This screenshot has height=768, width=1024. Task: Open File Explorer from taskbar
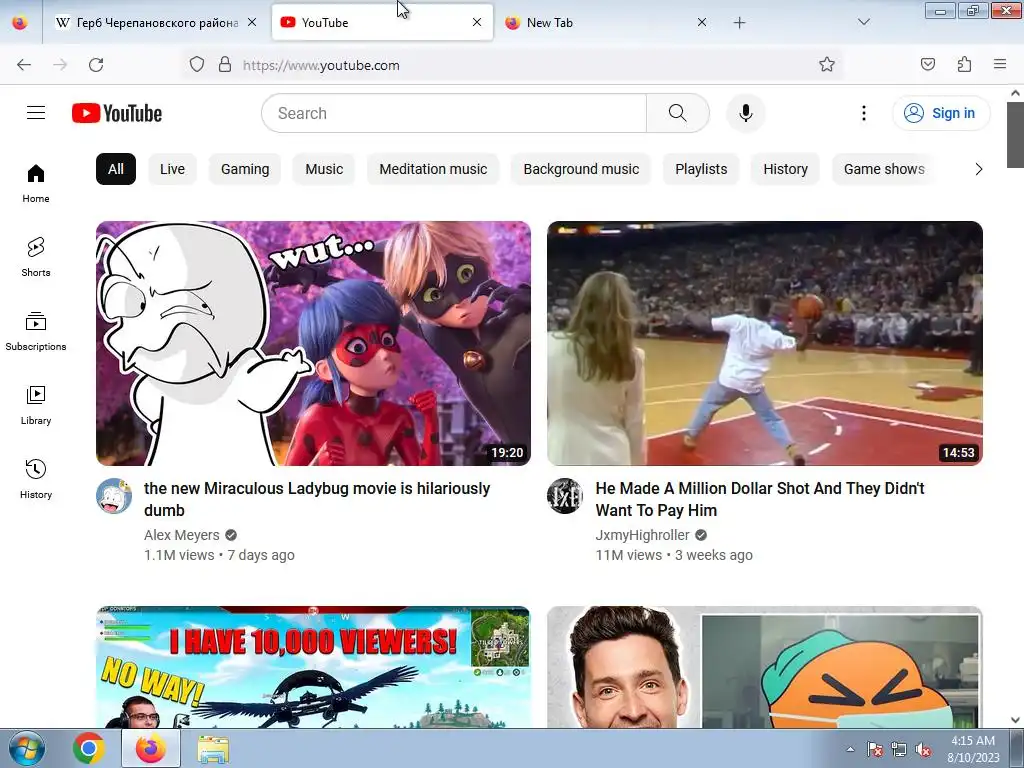click(x=213, y=748)
